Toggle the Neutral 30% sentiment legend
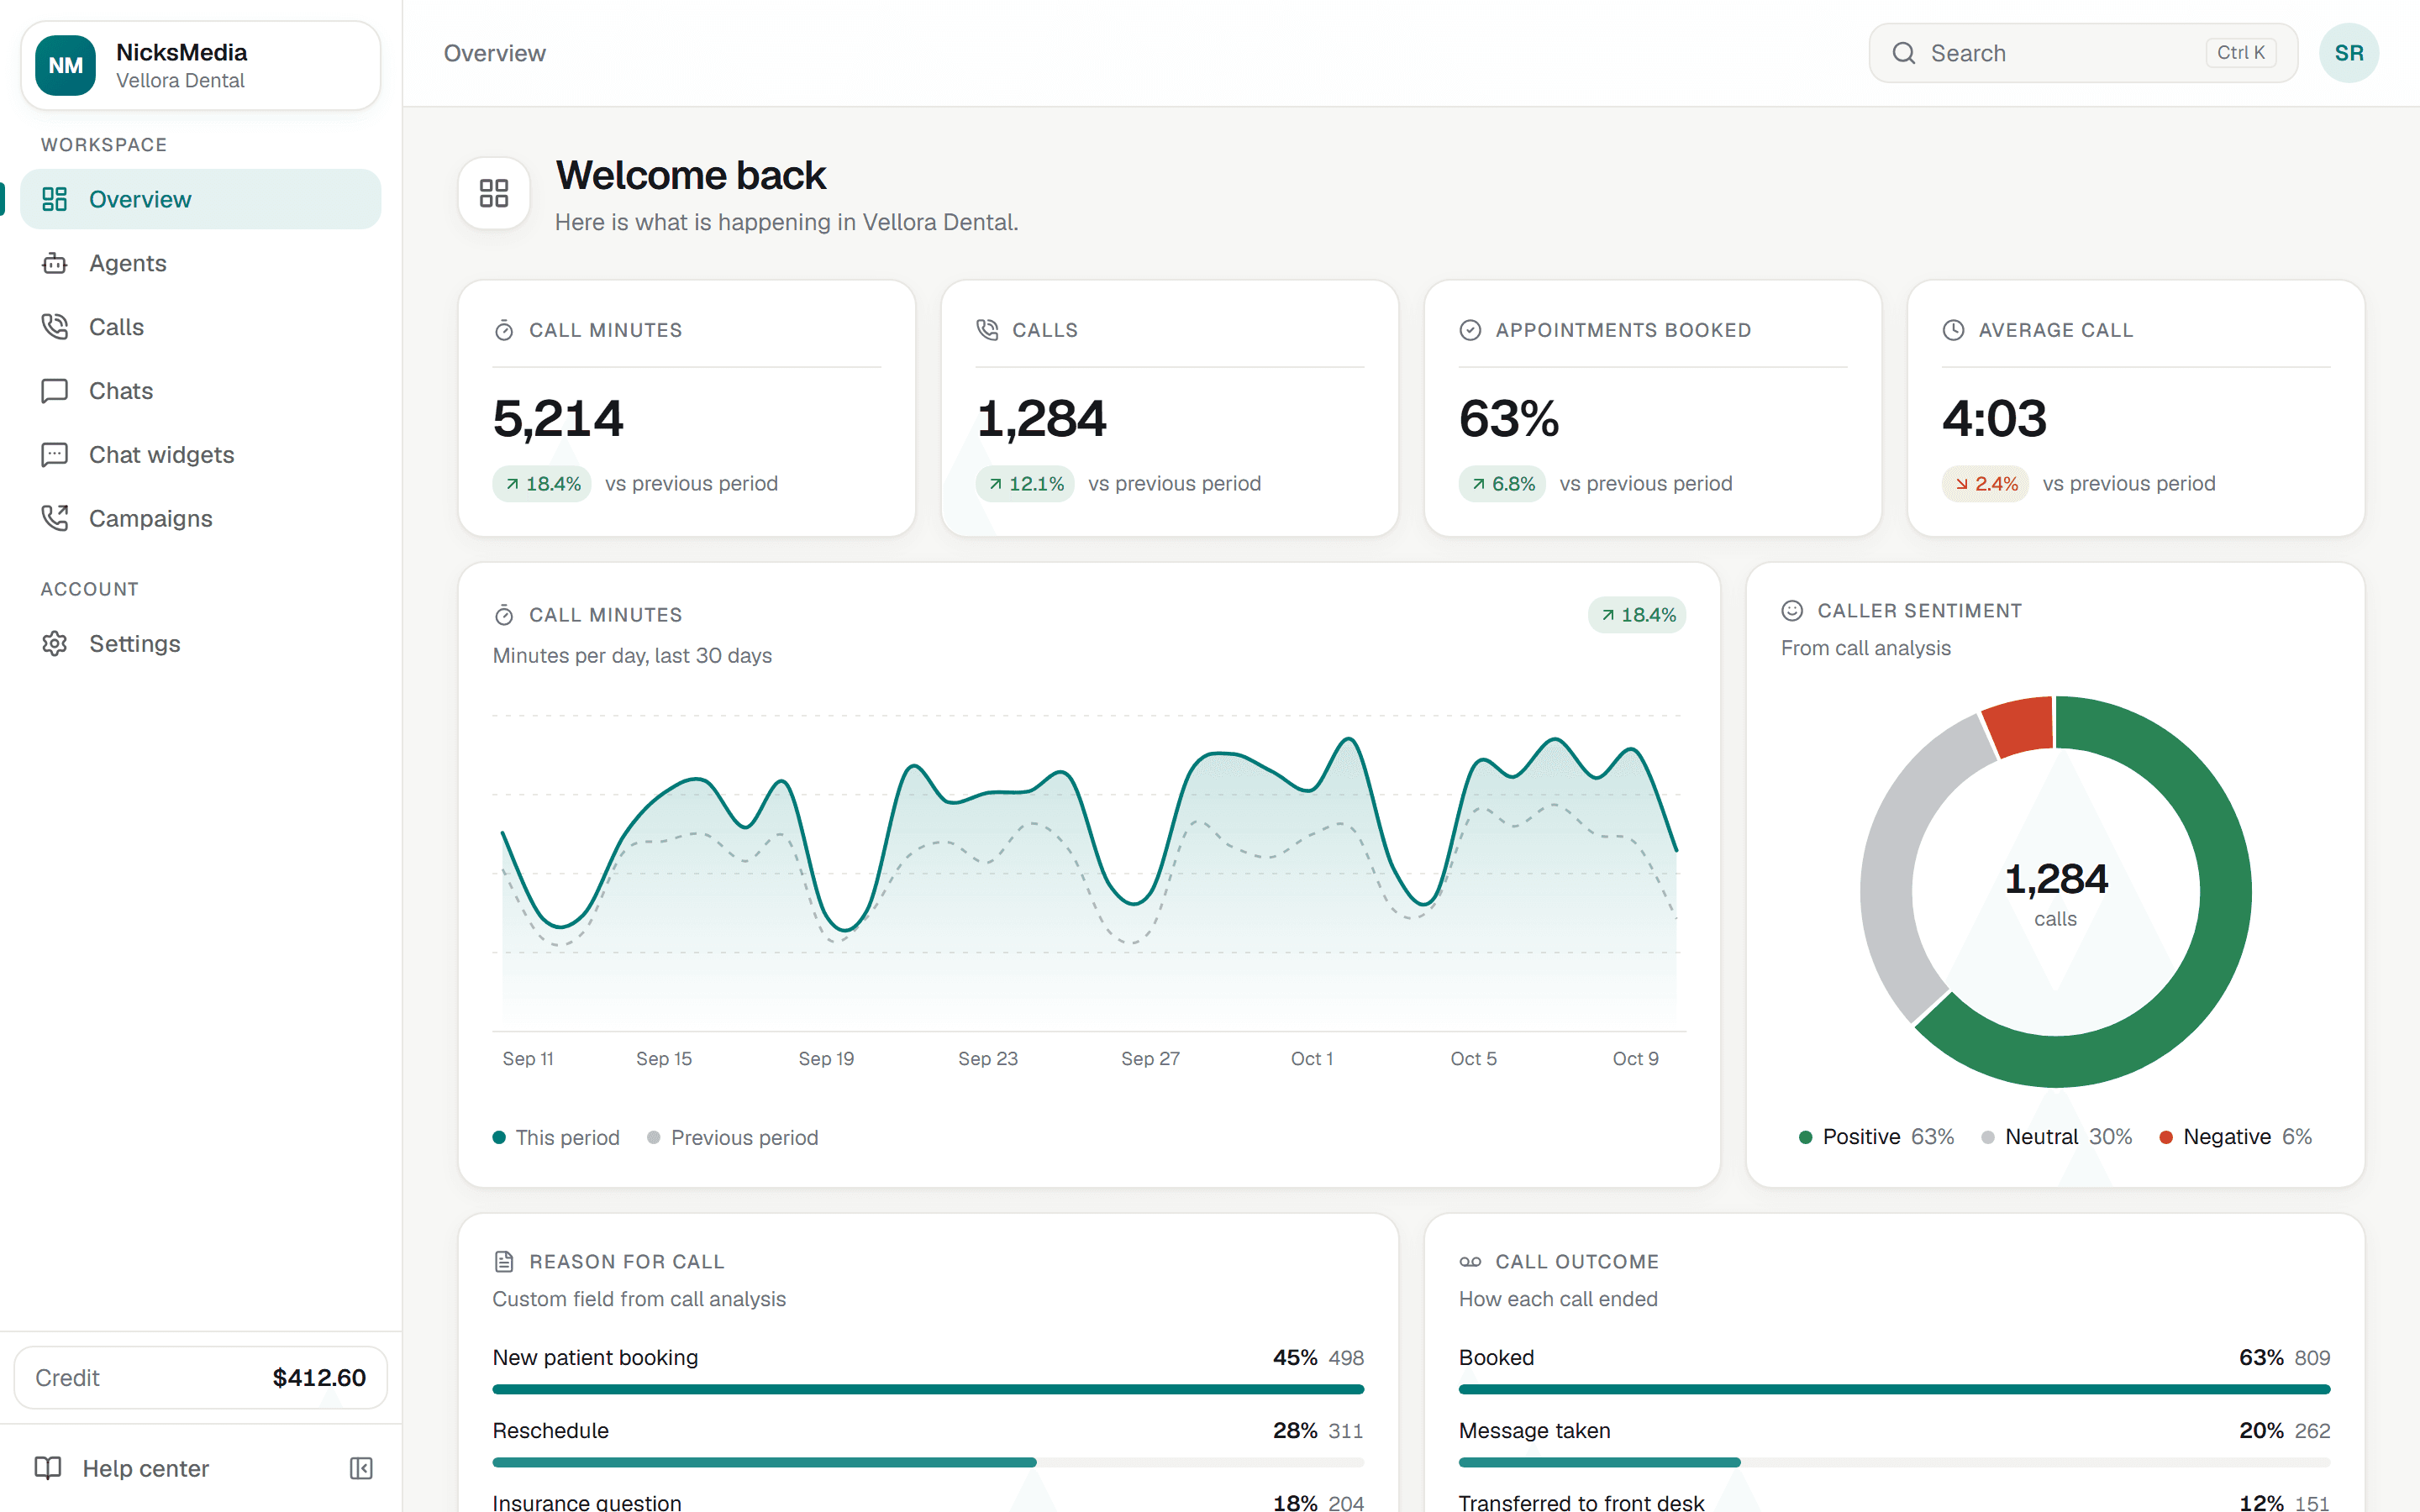The width and height of the screenshot is (2420, 1512). [2057, 1136]
